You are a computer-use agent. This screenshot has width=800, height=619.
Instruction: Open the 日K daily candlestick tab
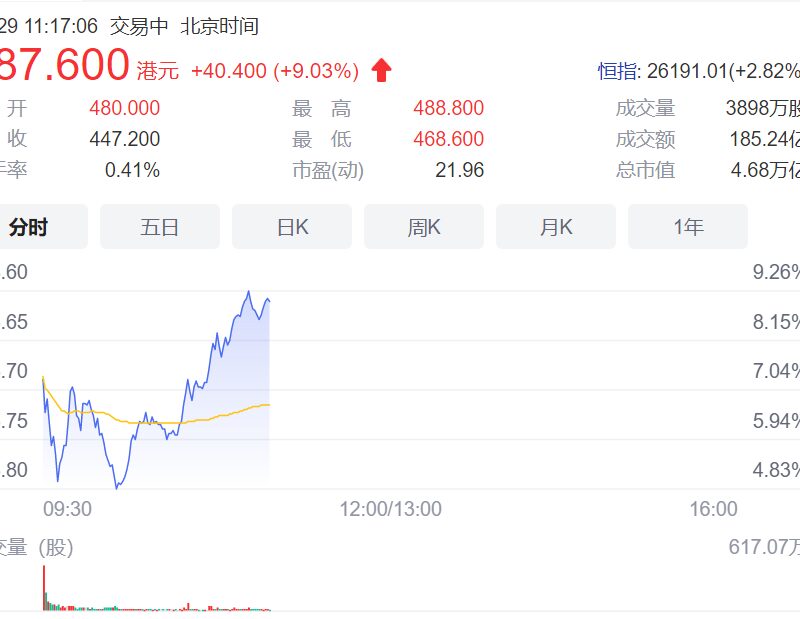point(292,227)
